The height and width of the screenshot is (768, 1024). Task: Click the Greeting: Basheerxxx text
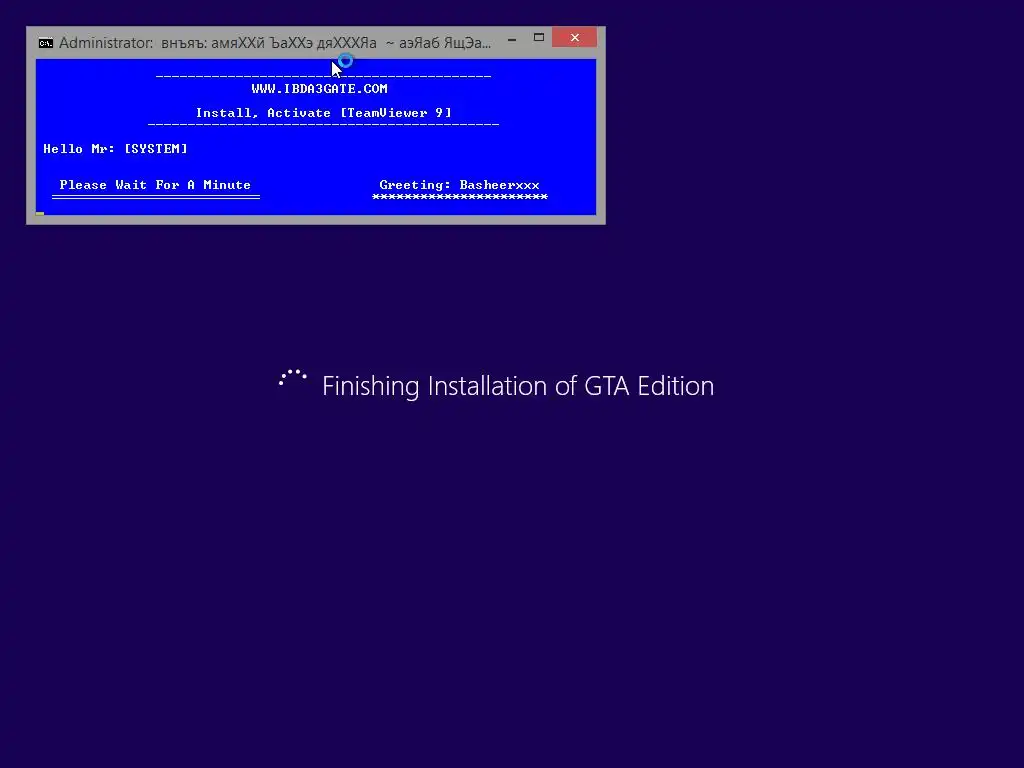[x=459, y=185]
